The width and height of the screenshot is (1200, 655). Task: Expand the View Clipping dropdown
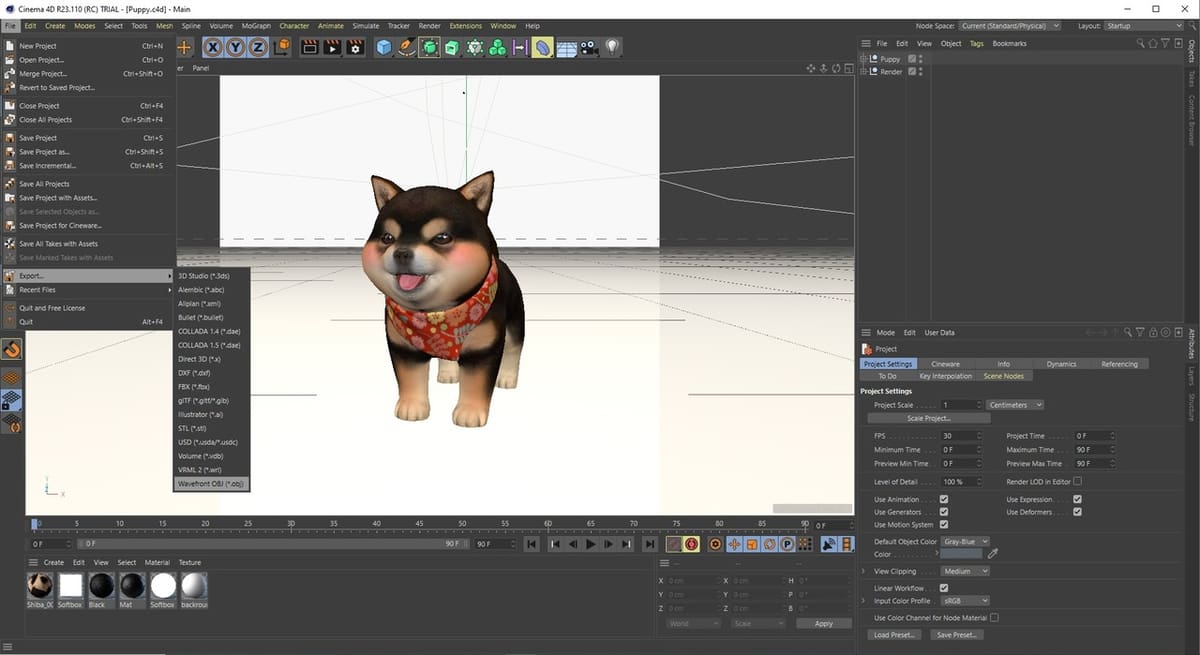[x=965, y=571]
